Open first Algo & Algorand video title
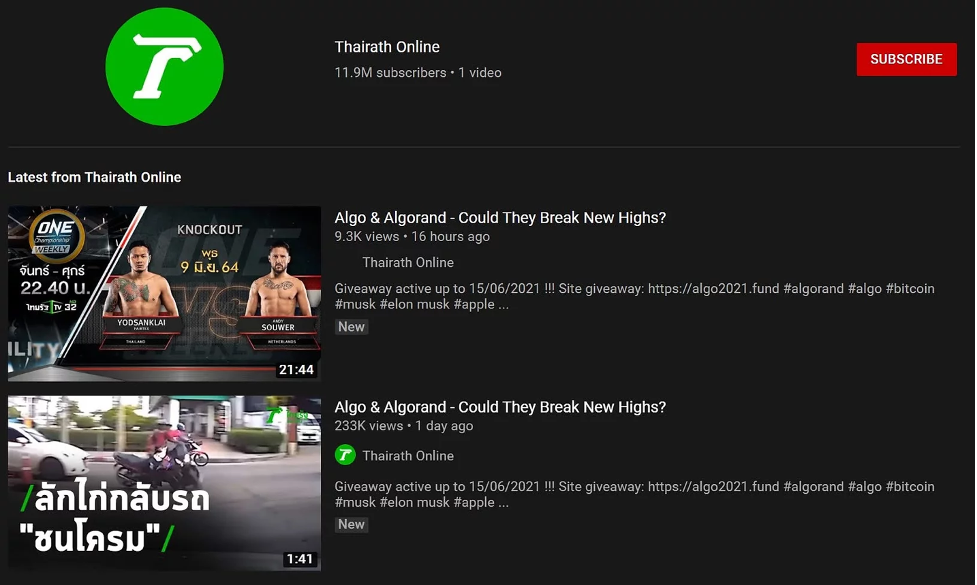This screenshot has height=585, width=977. 500,217
